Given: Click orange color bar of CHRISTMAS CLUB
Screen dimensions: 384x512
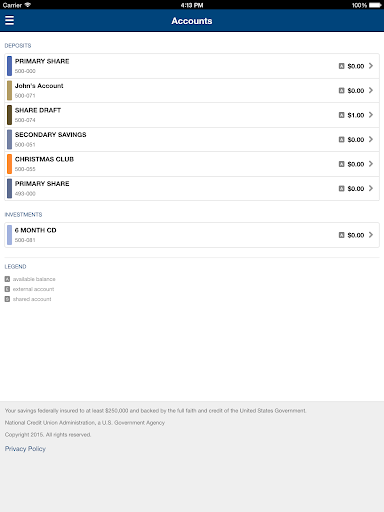Looking at the screenshot, I should click(x=9, y=164).
